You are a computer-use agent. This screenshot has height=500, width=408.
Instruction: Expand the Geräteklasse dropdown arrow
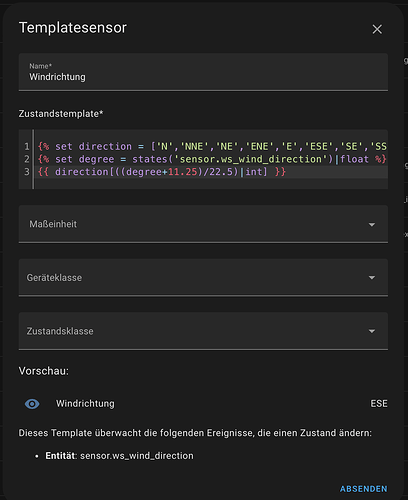coord(372,277)
